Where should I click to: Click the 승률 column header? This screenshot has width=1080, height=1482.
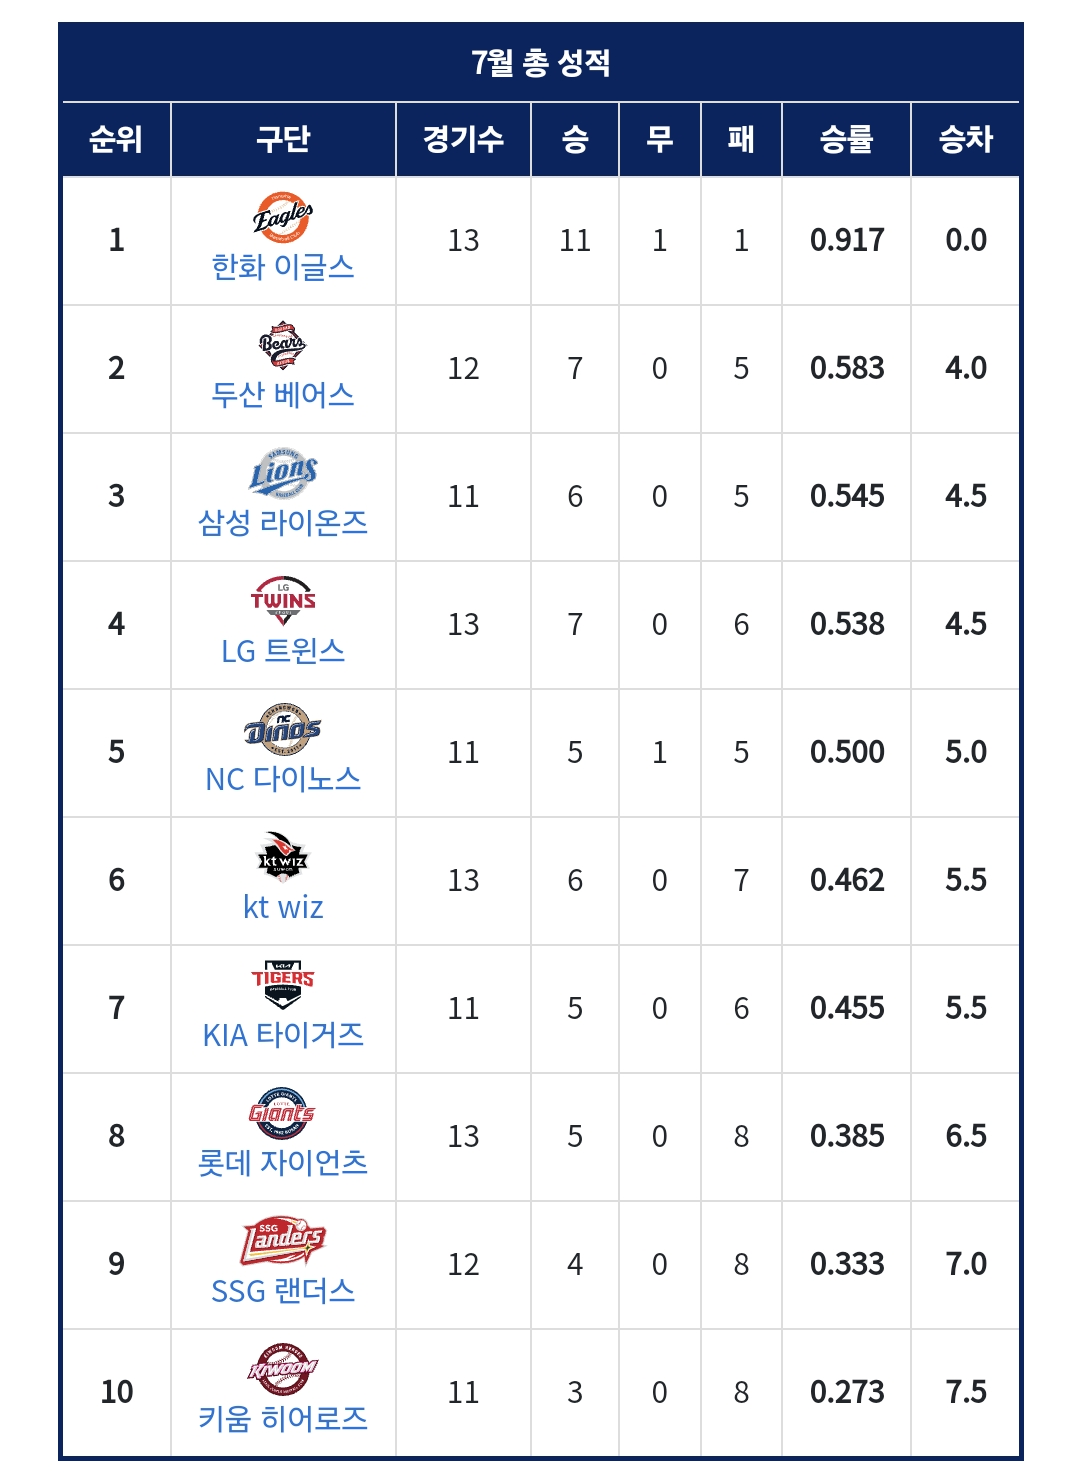[x=846, y=139]
